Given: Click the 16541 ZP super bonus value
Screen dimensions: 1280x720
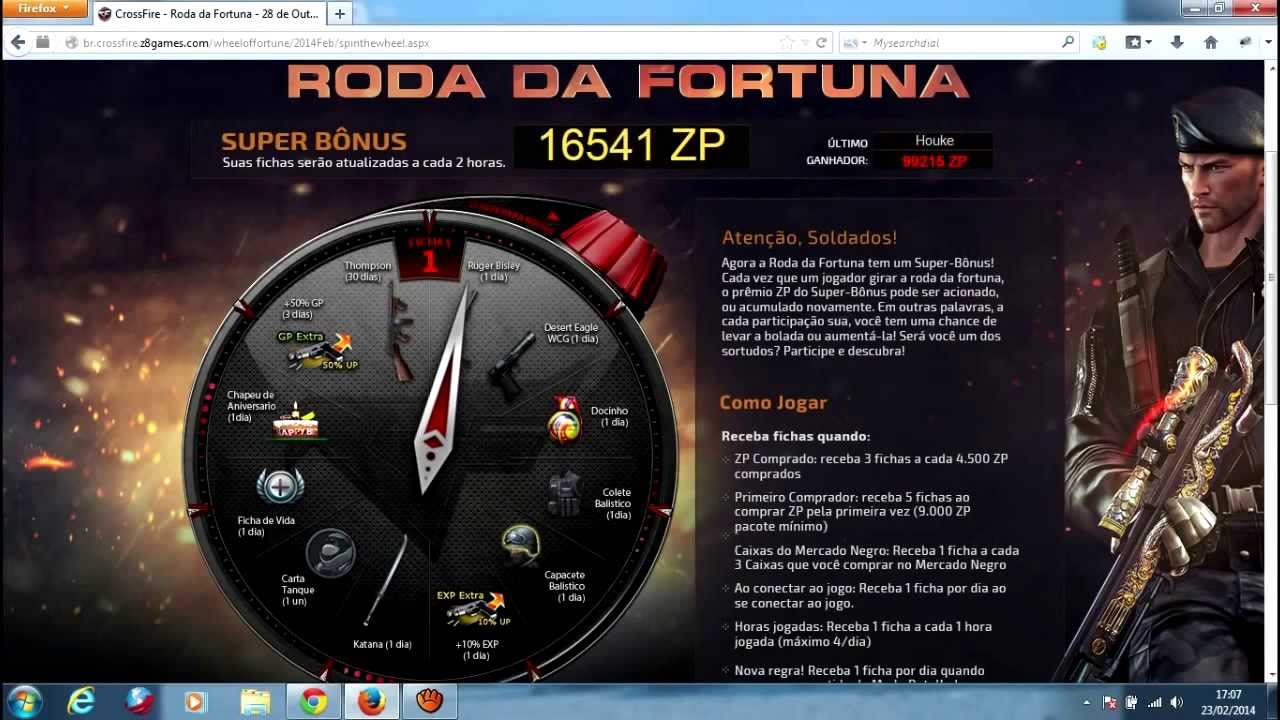Looking at the screenshot, I should pyautogui.click(x=631, y=146).
